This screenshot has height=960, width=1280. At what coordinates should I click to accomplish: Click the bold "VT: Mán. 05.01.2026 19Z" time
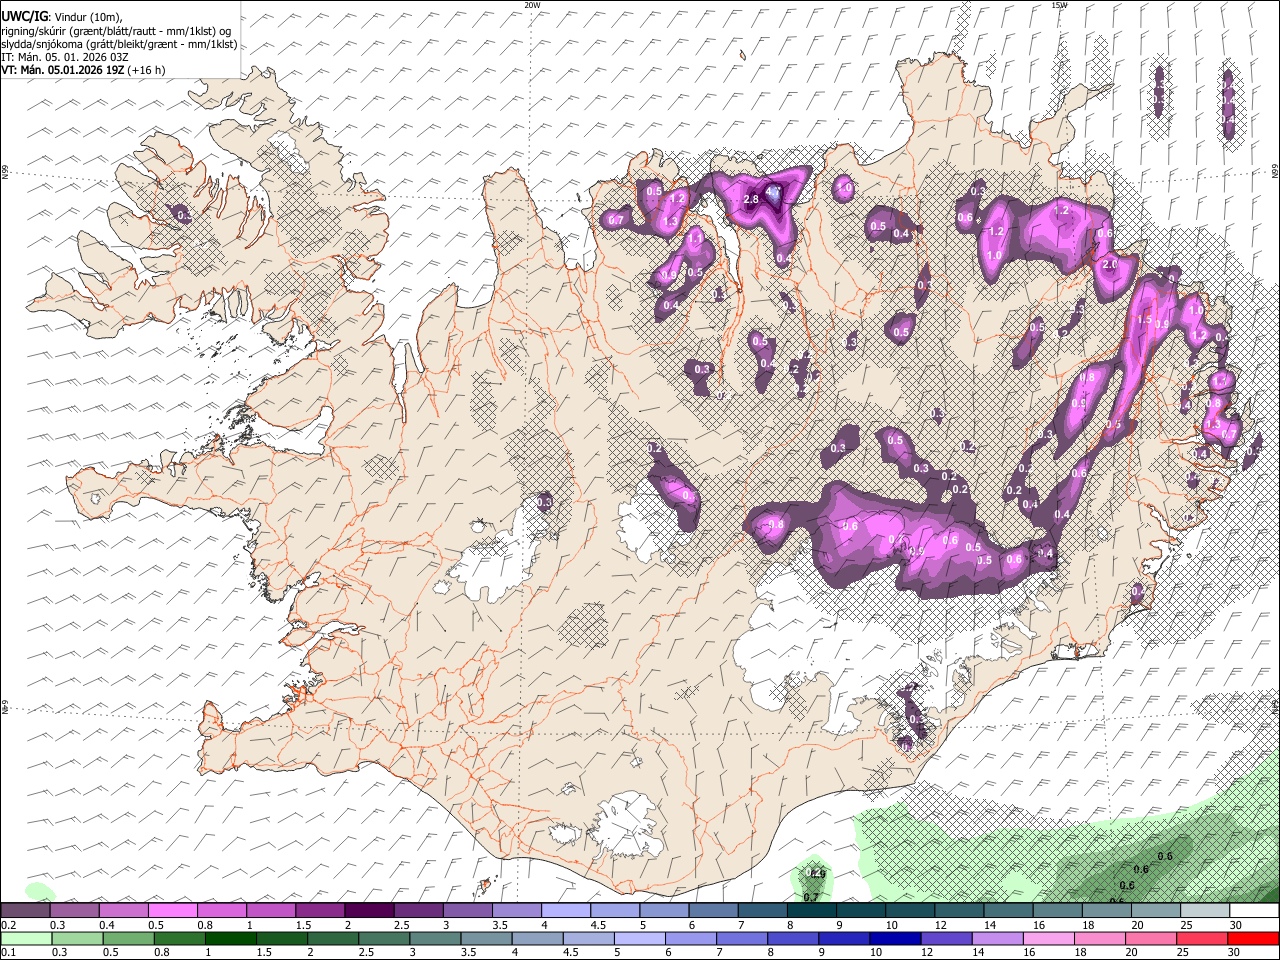tap(62, 70)
